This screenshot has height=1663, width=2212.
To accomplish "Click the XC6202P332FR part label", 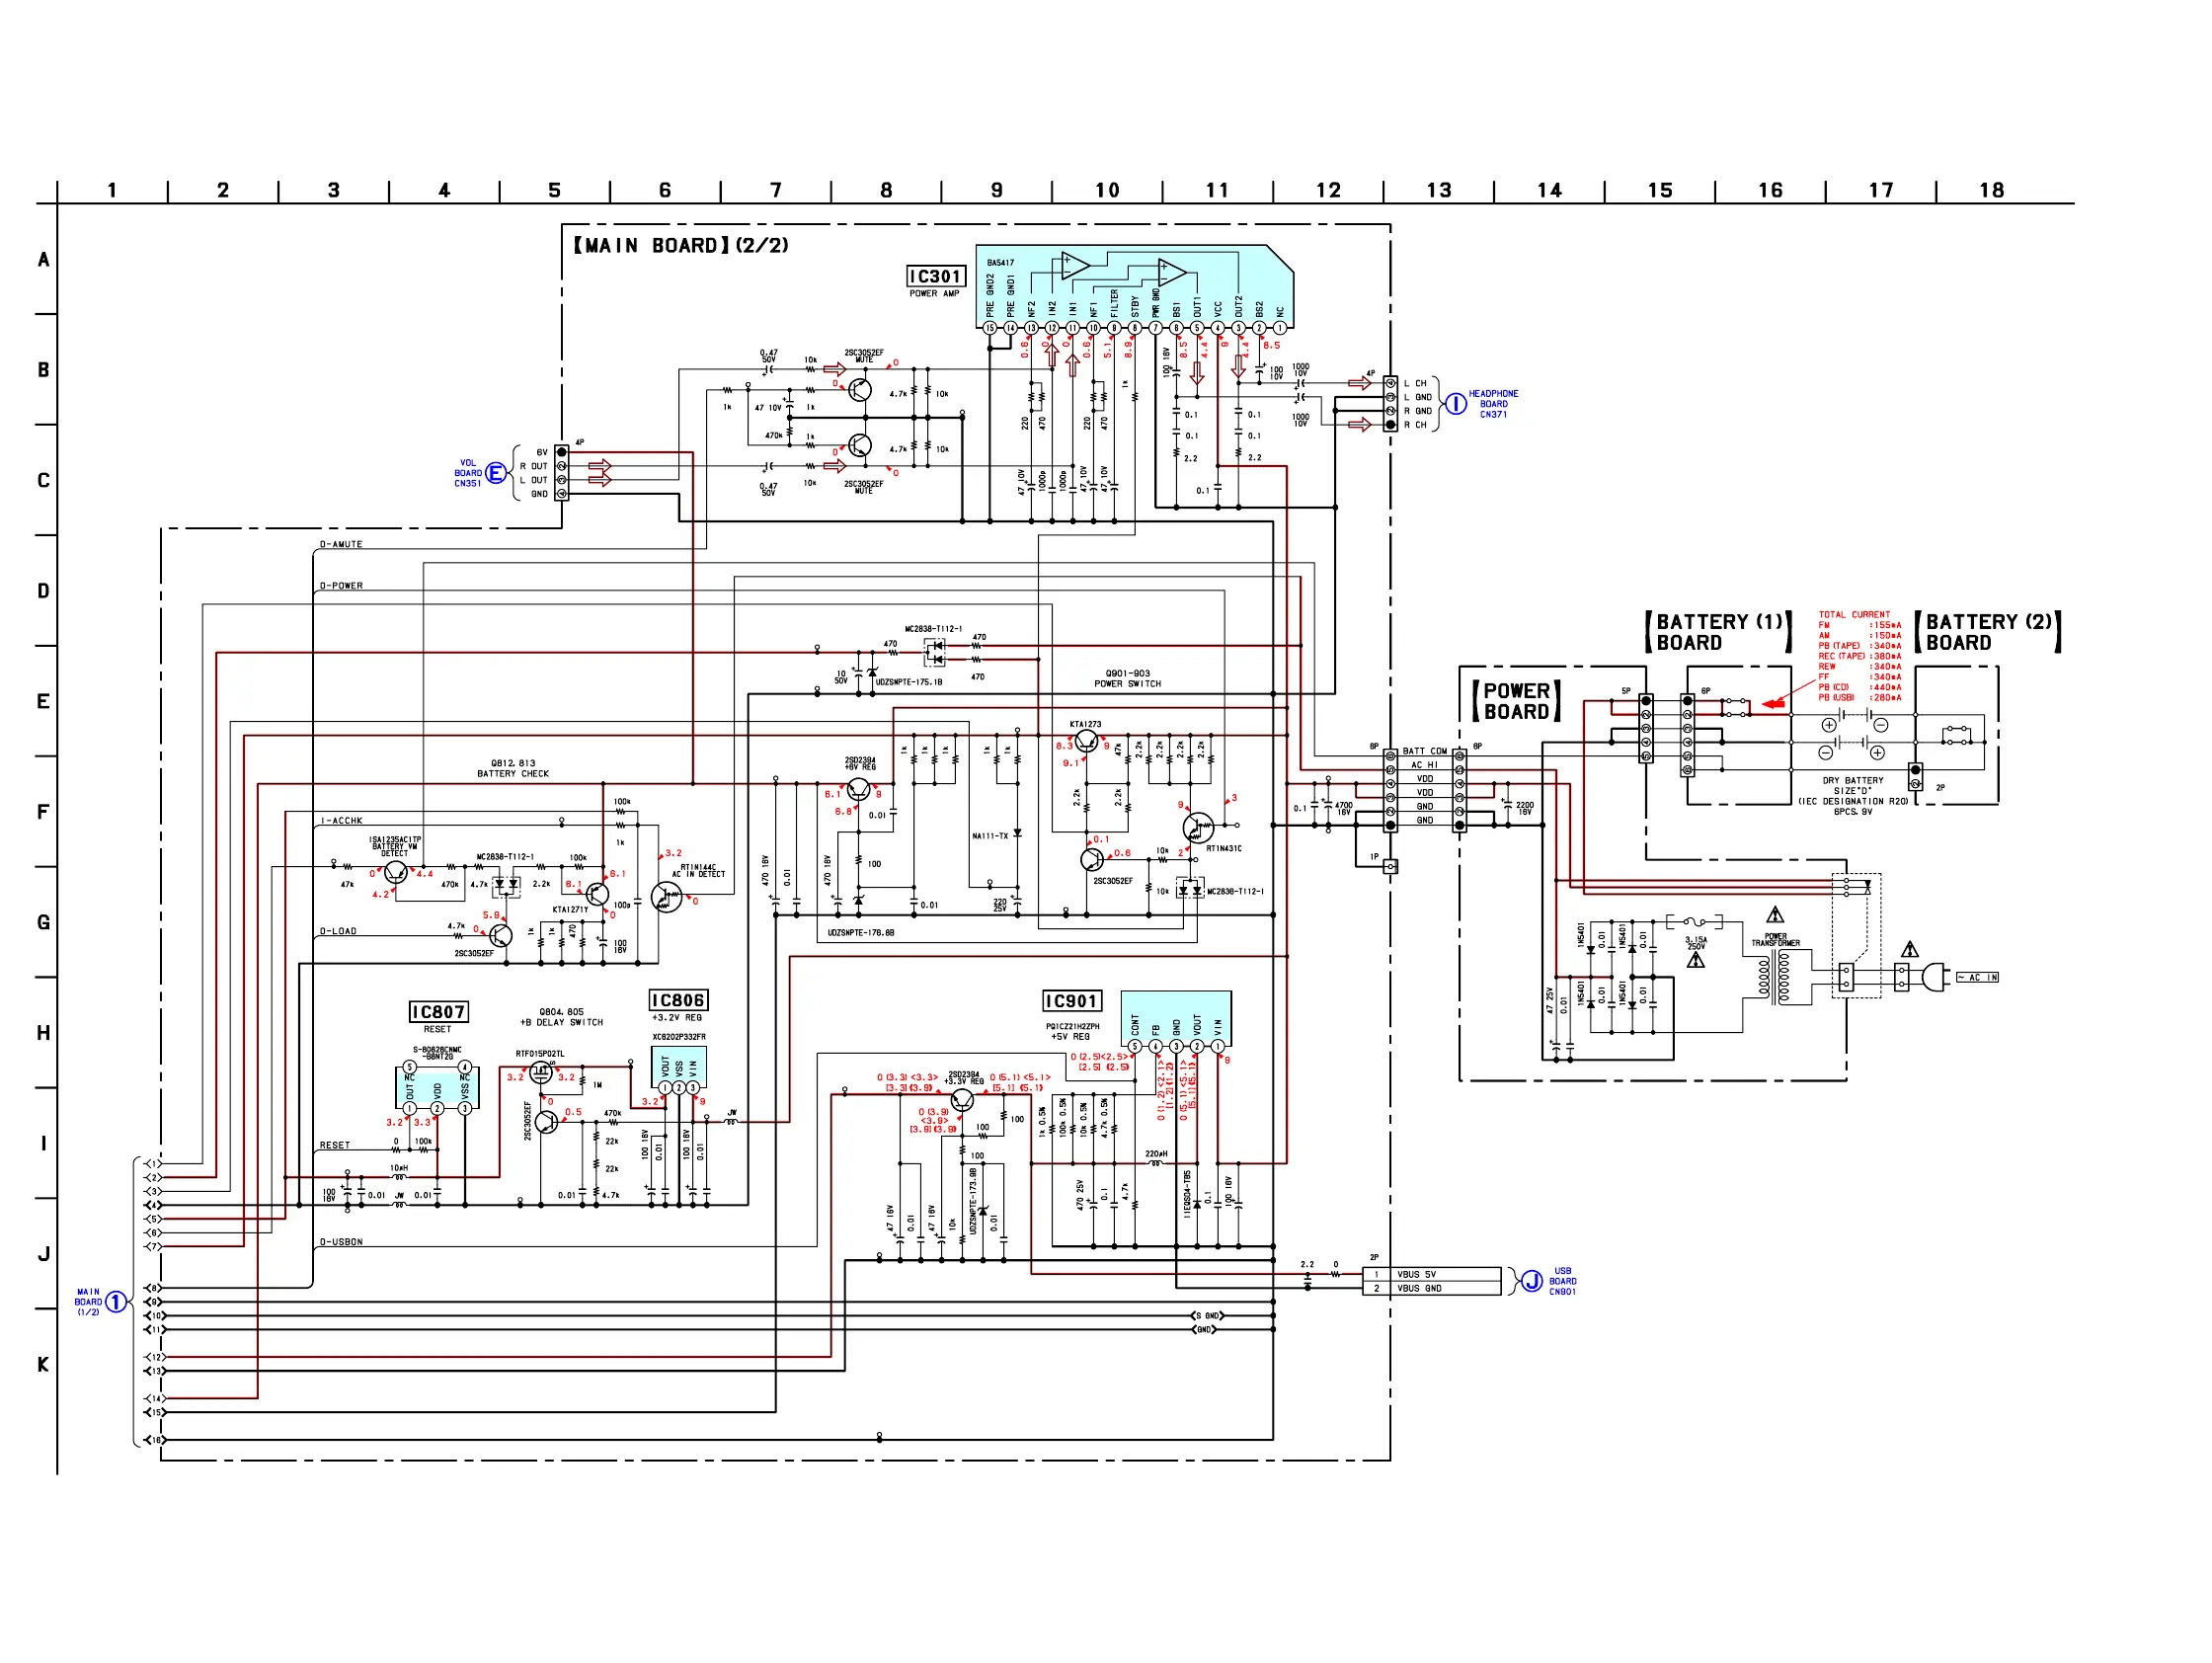I will coord(679,1037).
